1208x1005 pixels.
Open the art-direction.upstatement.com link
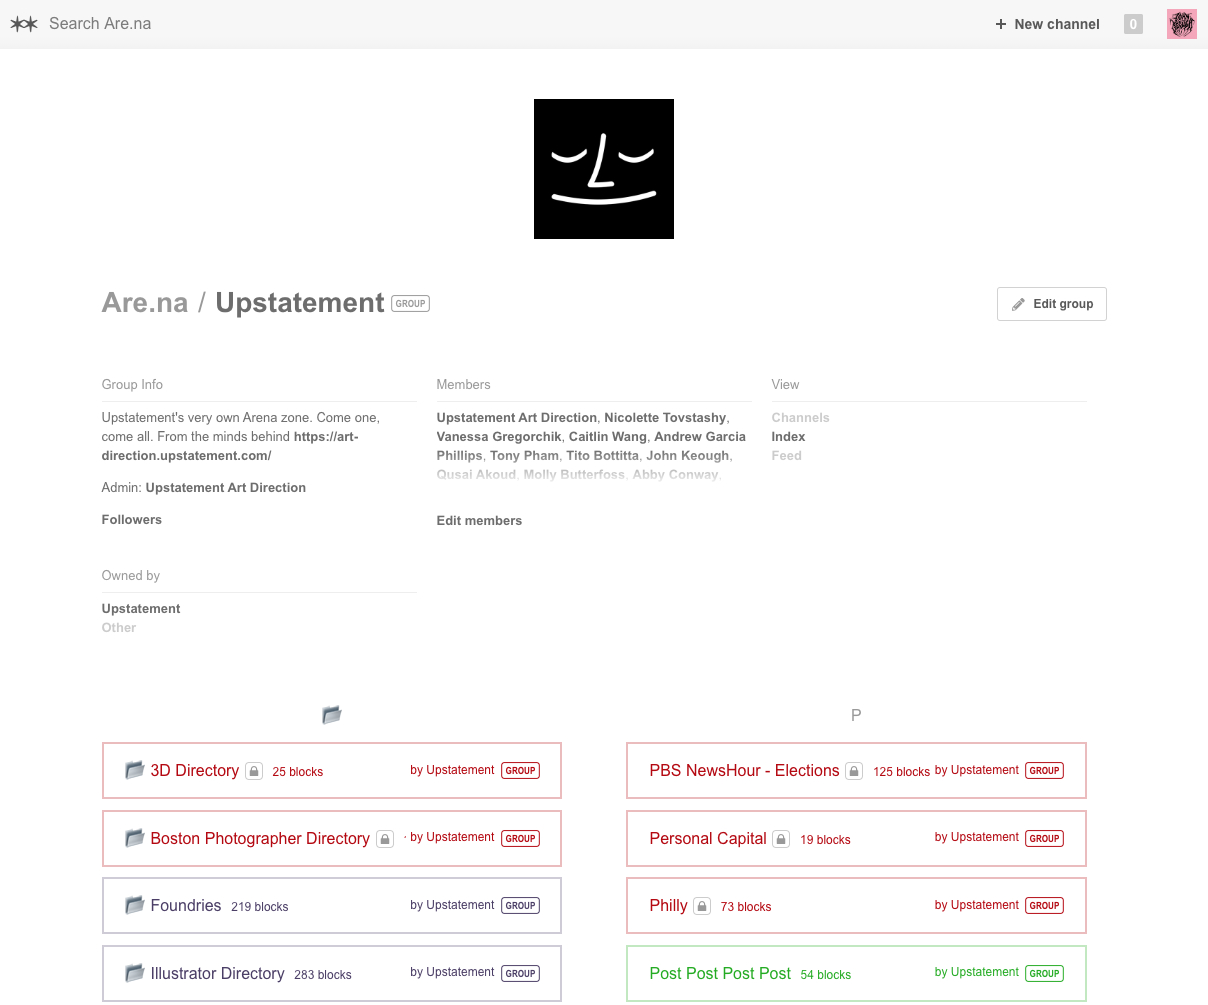point(230,446)
